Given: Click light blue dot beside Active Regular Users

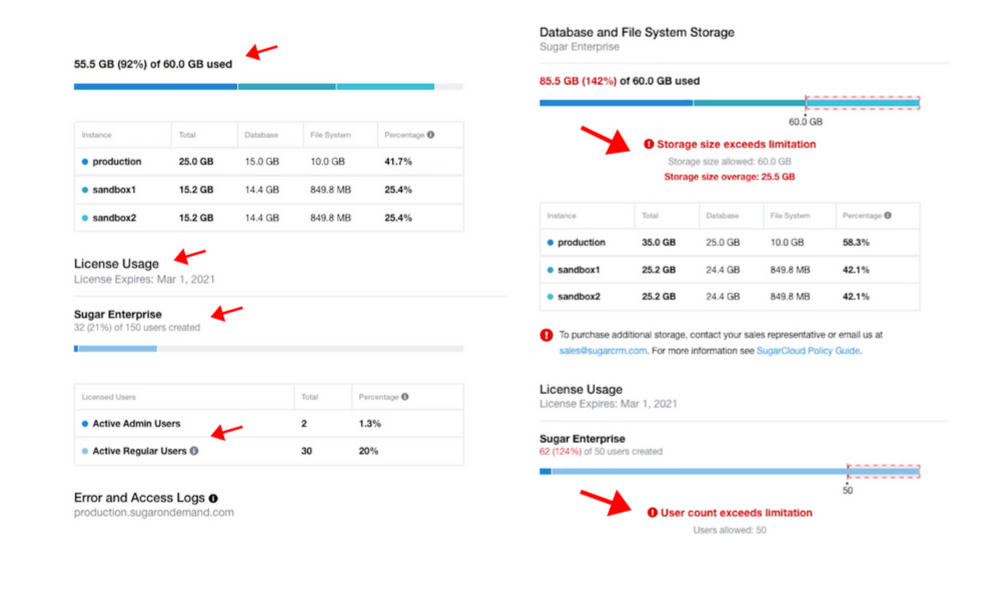Looking at the screenshot, I should click(x=85, y=451).
